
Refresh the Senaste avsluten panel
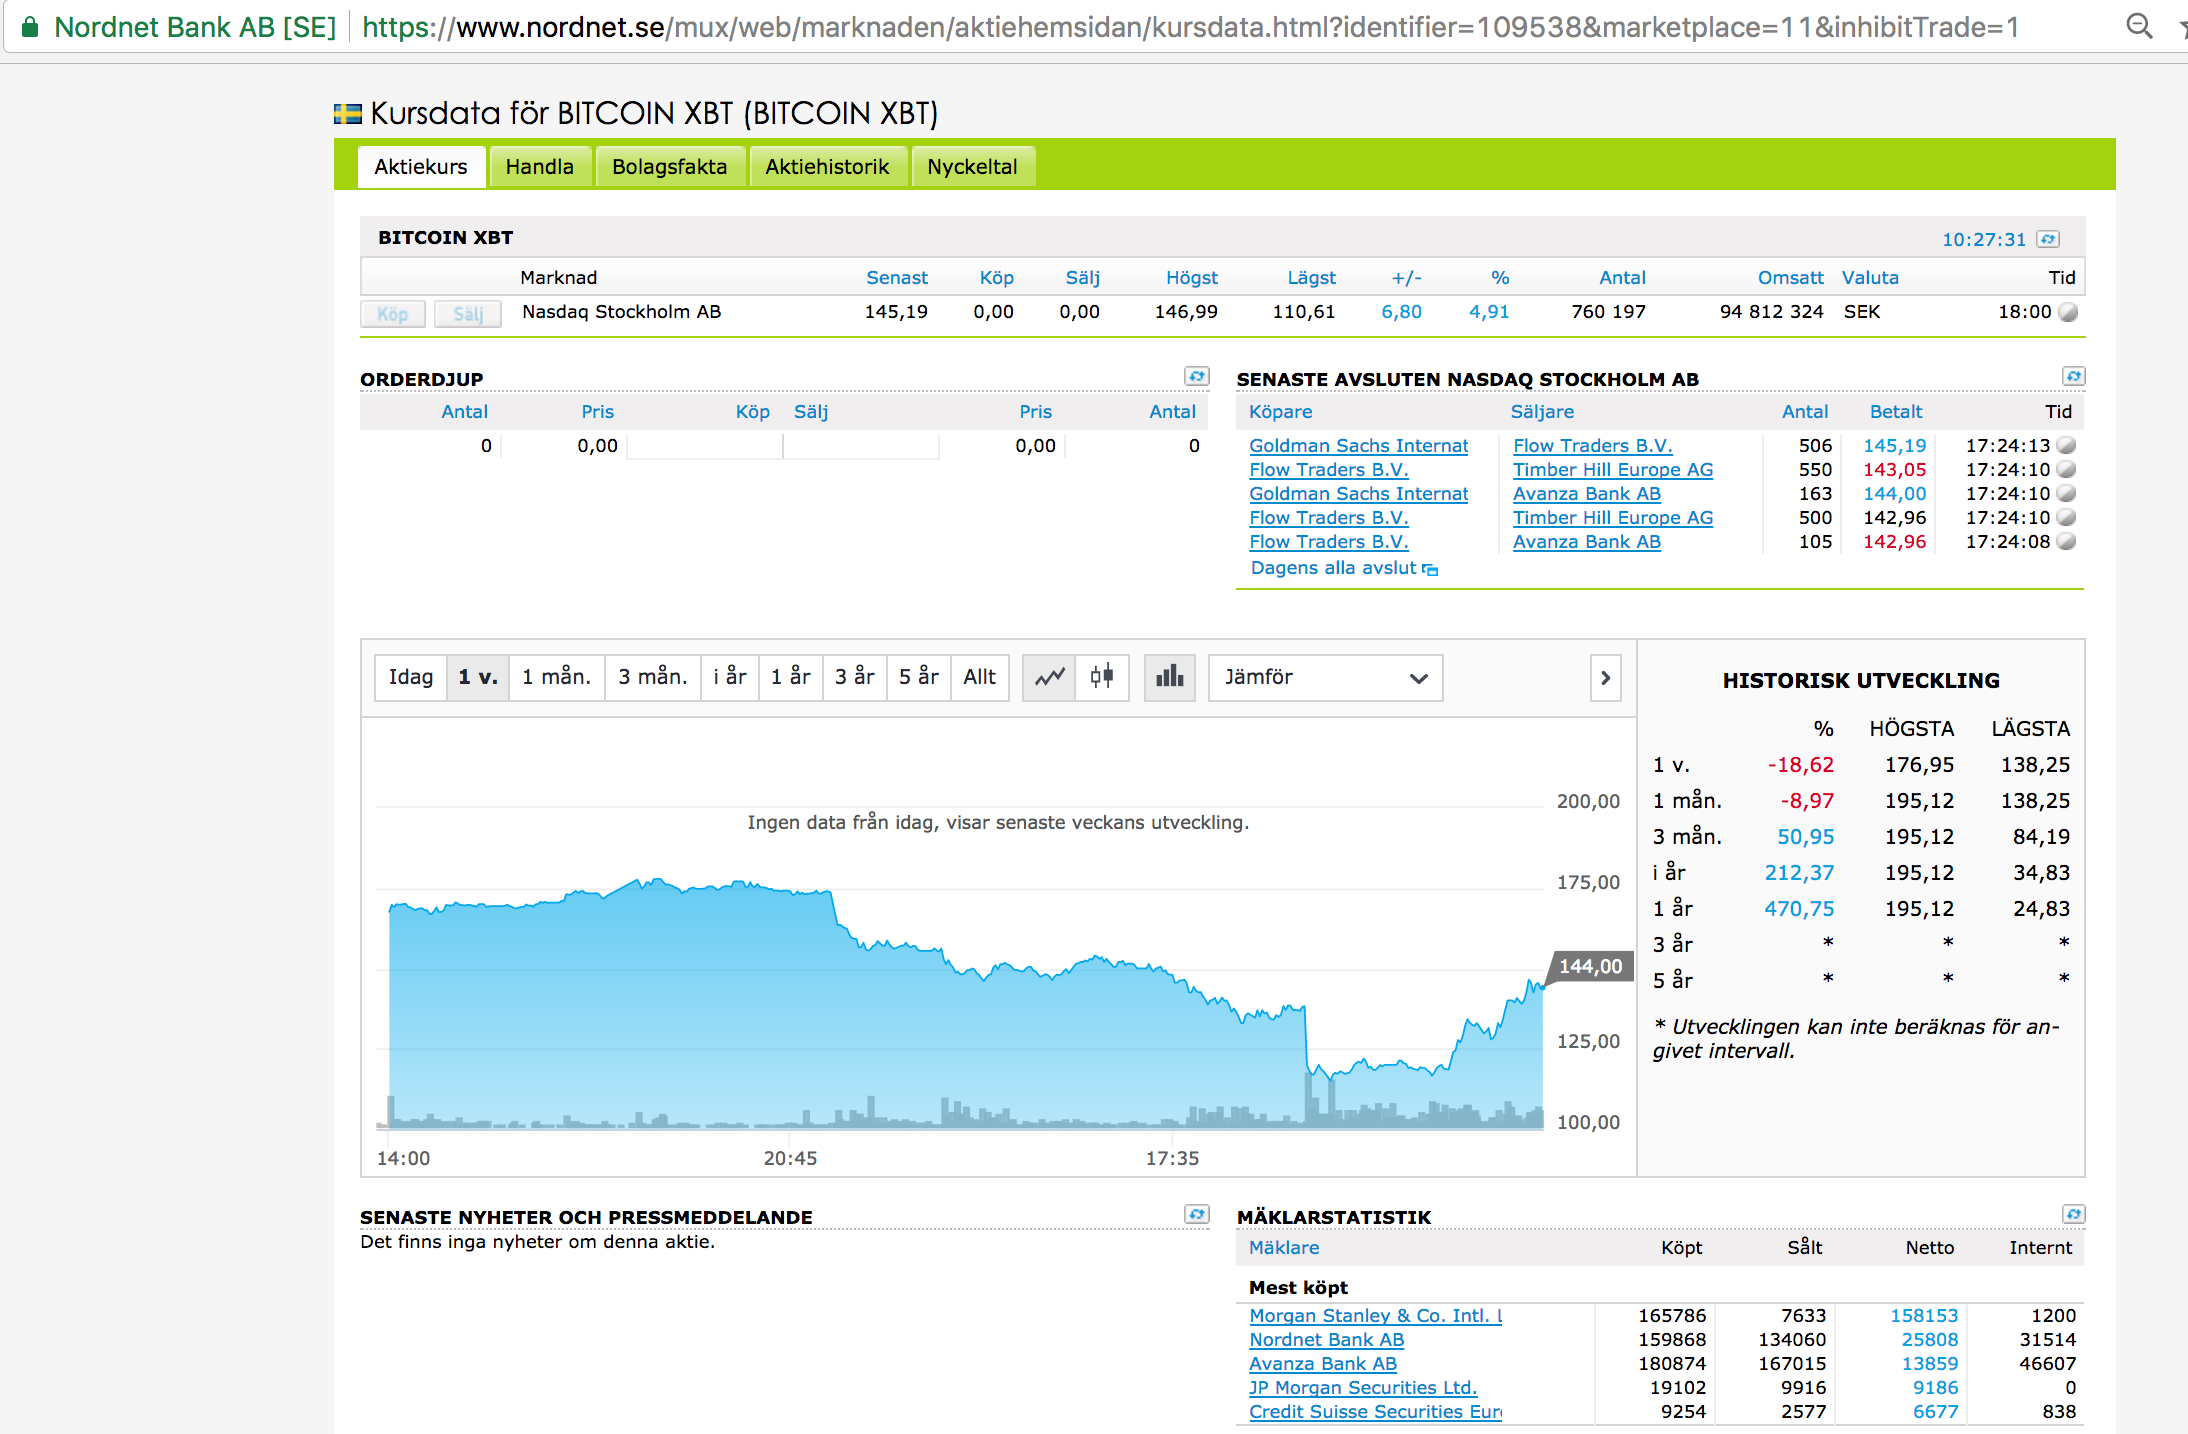(2073, 376)
